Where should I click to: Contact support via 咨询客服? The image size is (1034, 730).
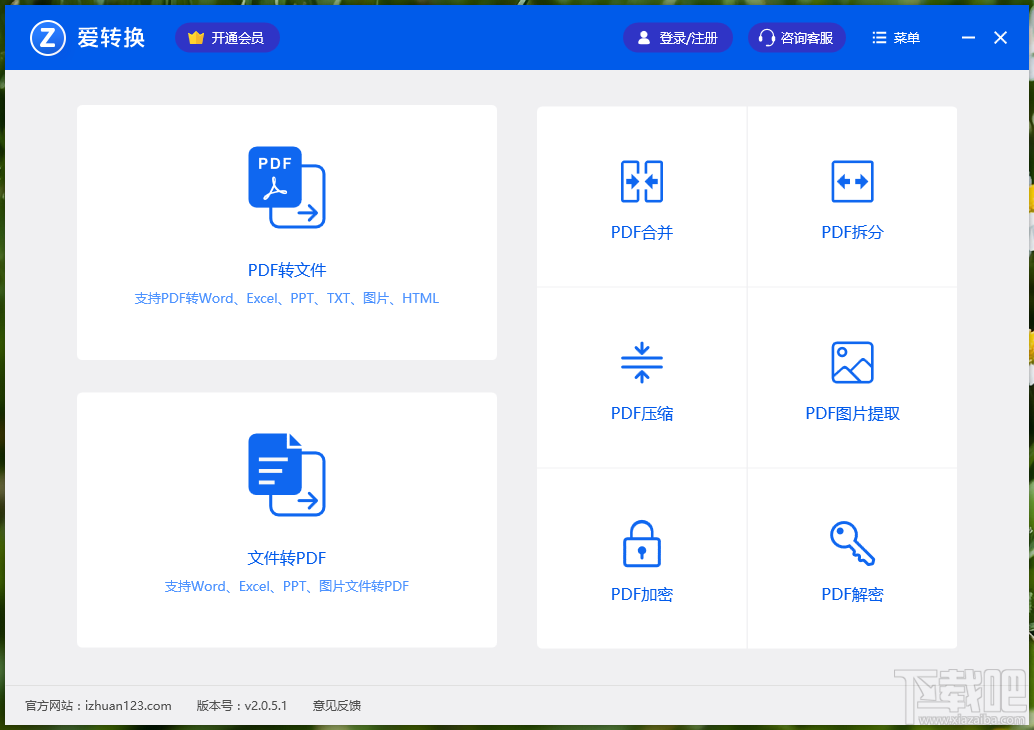pyautogui.click(x=796, y=37)
